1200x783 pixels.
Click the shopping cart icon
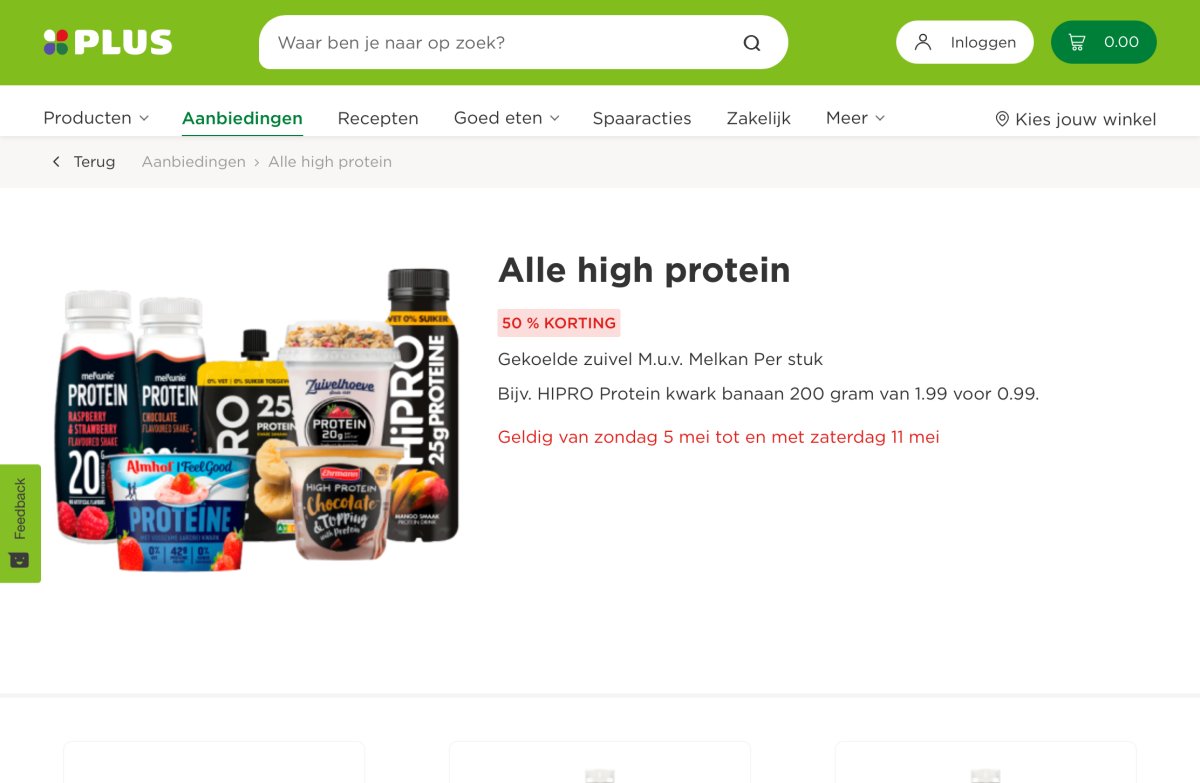pyautogui.click(x=1077, y=42)
